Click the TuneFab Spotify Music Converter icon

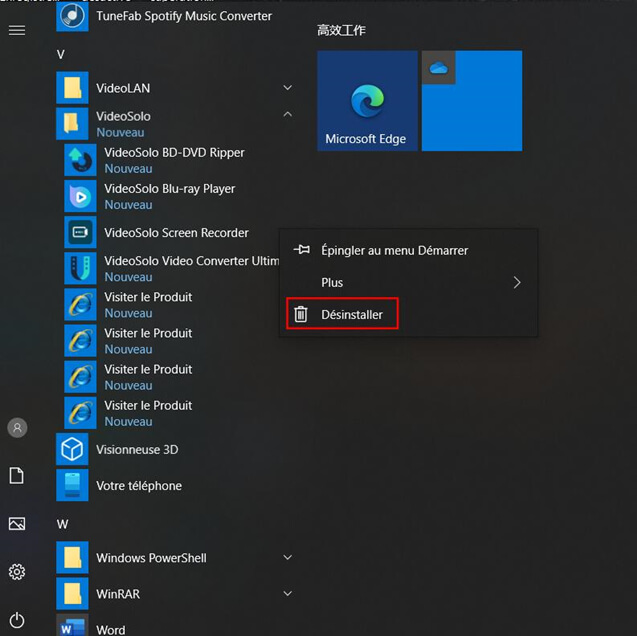(x=72, y=16)
